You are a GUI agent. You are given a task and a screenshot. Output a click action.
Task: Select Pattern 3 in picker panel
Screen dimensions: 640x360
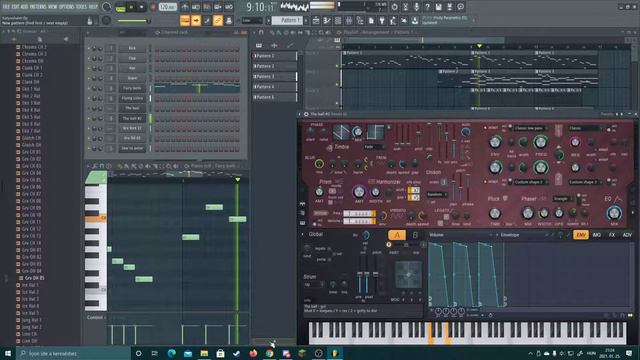[x=274, y=76]
